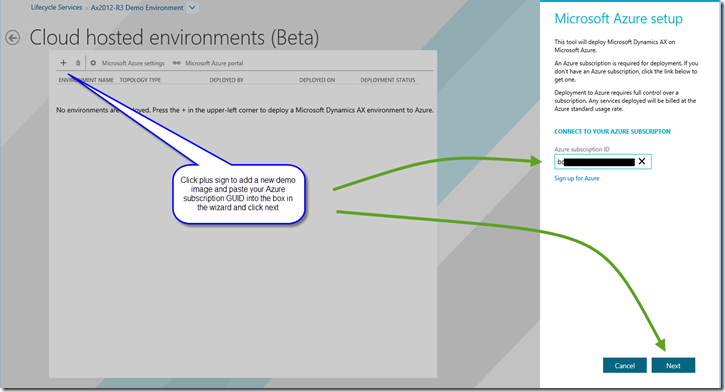Sort by Topology Type column header
The image size is (725, 392).
coord(140,80)
